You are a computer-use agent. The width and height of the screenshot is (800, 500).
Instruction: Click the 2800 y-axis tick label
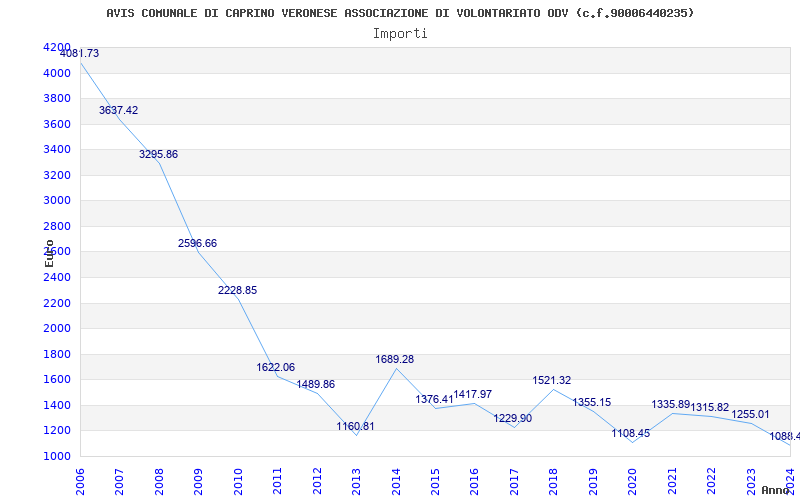pos(57,226)
